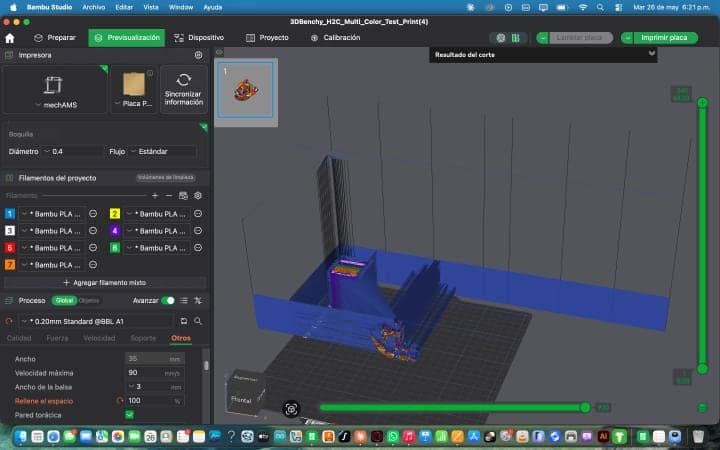Click the 3D view orientation cube
Viewport: 720px width, 450px height.
click(x=246, y=392)
